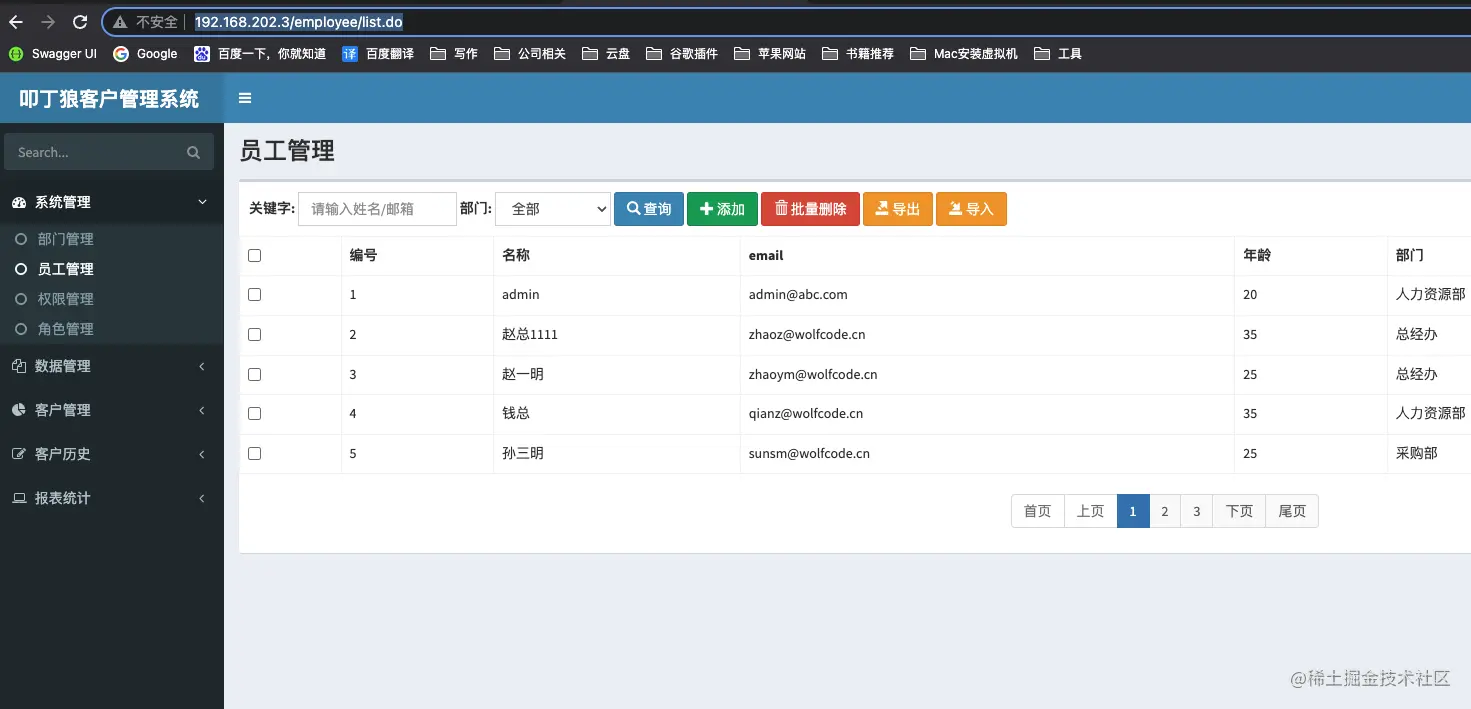Click the sidebar search magnifier icon

(x=193, y=153)
